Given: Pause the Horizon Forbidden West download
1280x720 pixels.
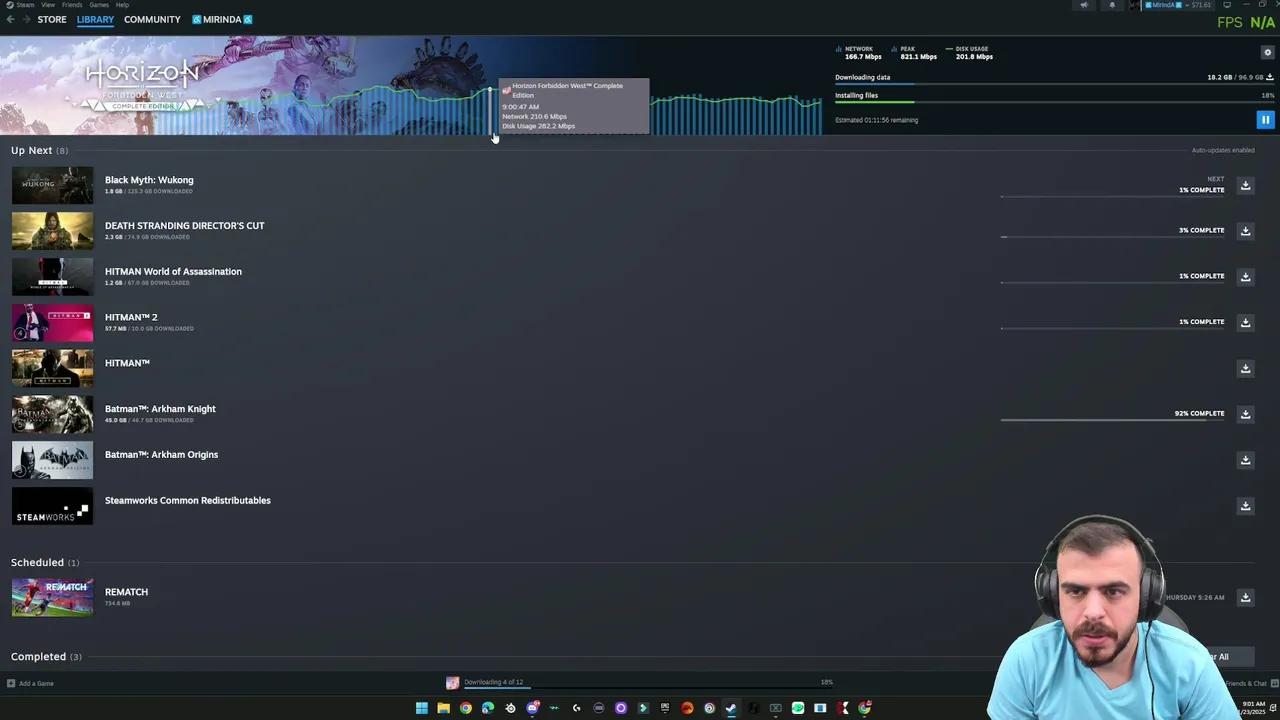Looking at the screenshot, I should pos(1265,120).
